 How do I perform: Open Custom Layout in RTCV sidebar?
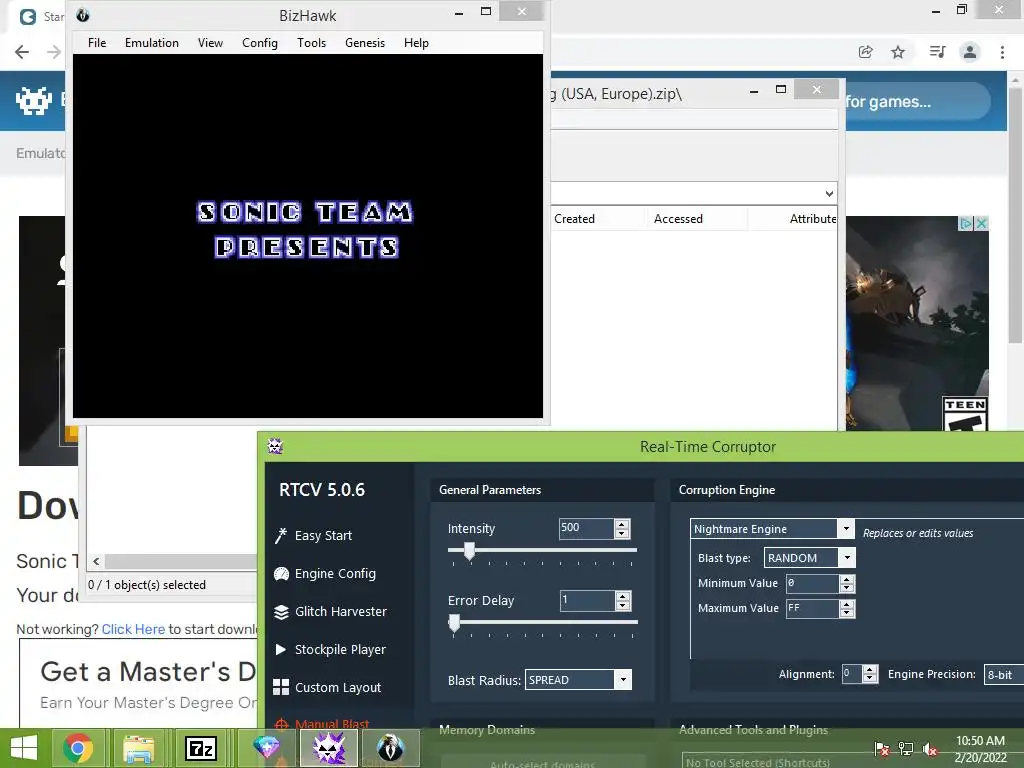point(327,688)
